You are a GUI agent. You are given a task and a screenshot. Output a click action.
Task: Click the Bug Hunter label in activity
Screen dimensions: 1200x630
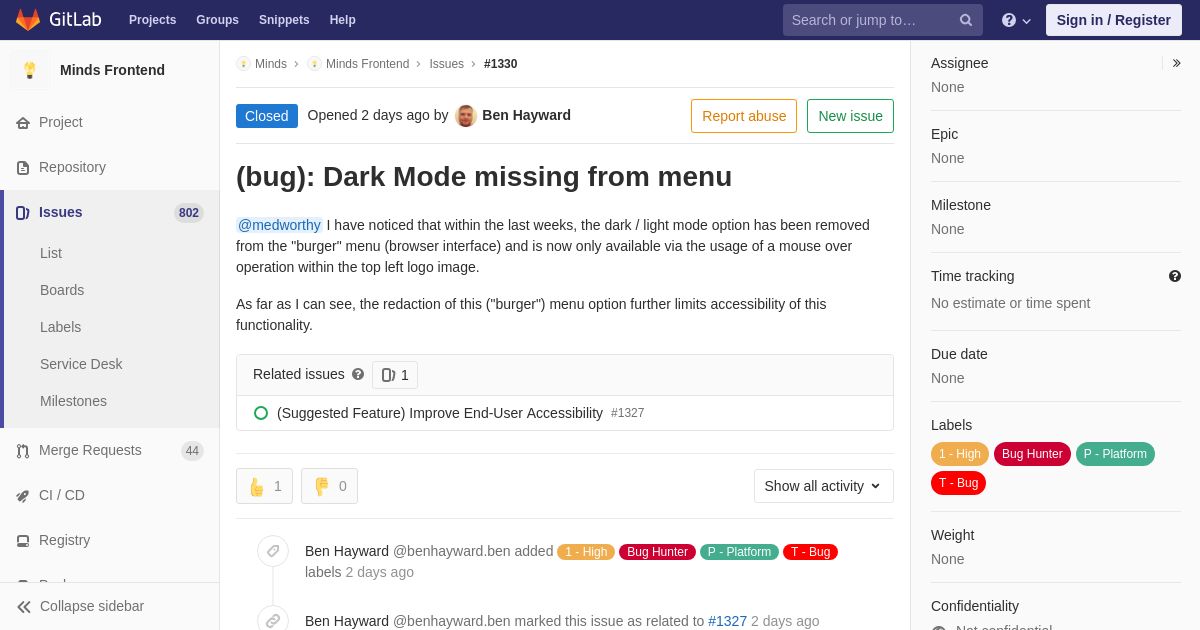pyautogui.click(x=657, y=552)
